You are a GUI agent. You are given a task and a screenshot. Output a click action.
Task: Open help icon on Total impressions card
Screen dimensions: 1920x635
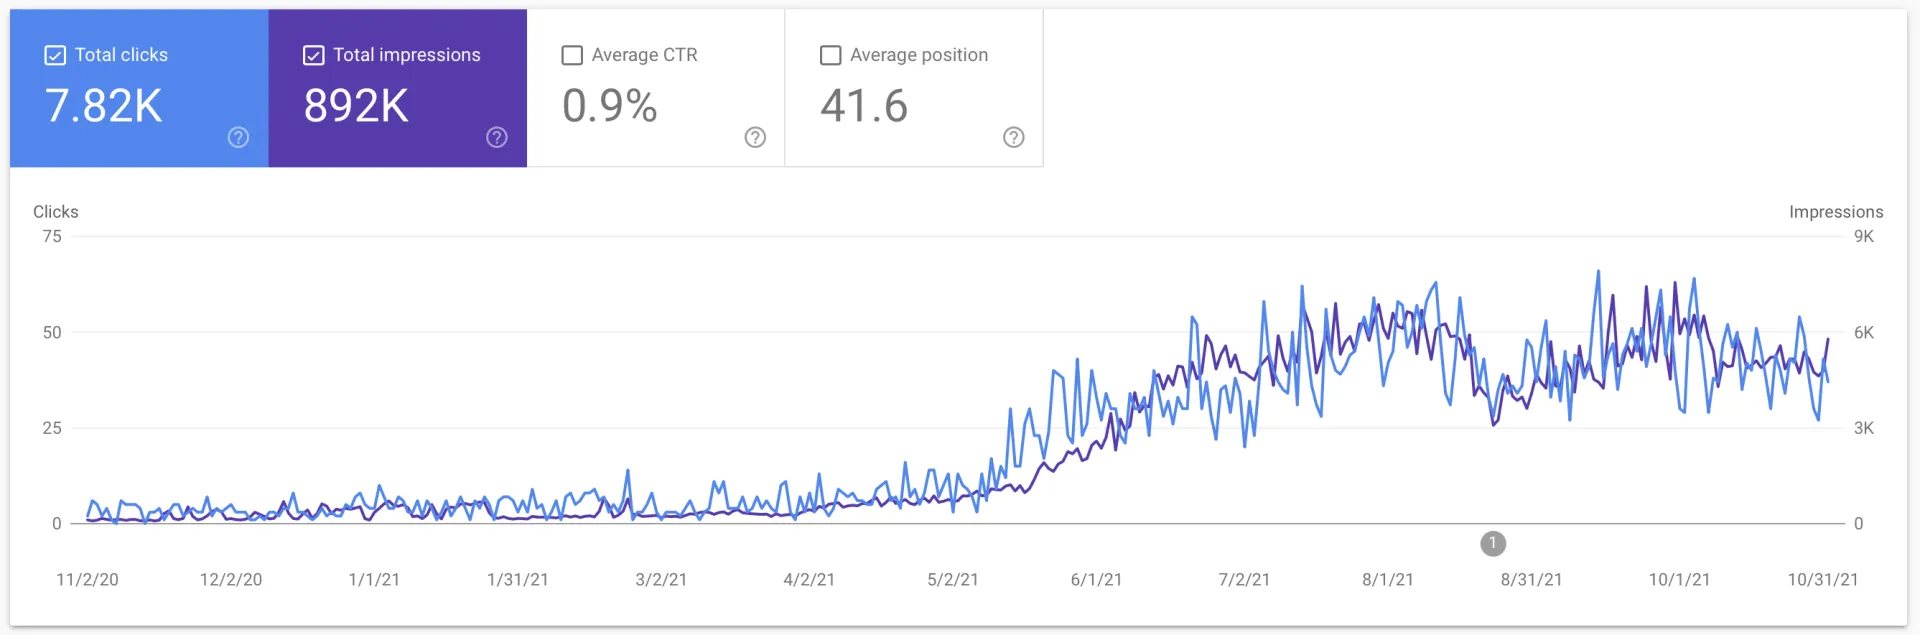click(x=497, y=138)
